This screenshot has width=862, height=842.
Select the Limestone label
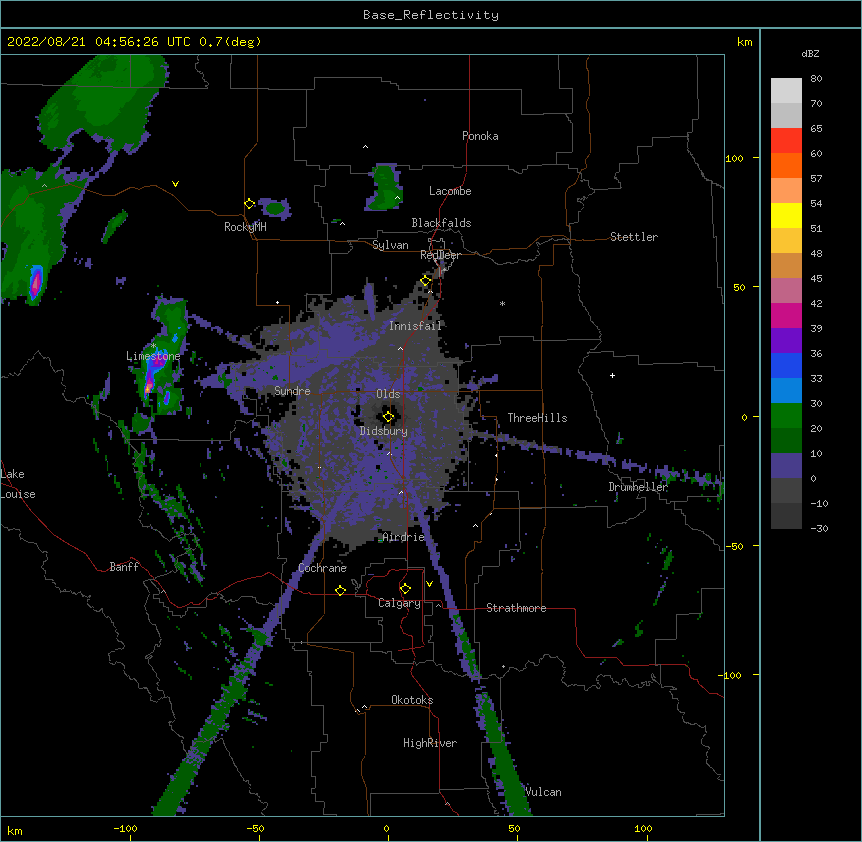(x=153, y=356)
